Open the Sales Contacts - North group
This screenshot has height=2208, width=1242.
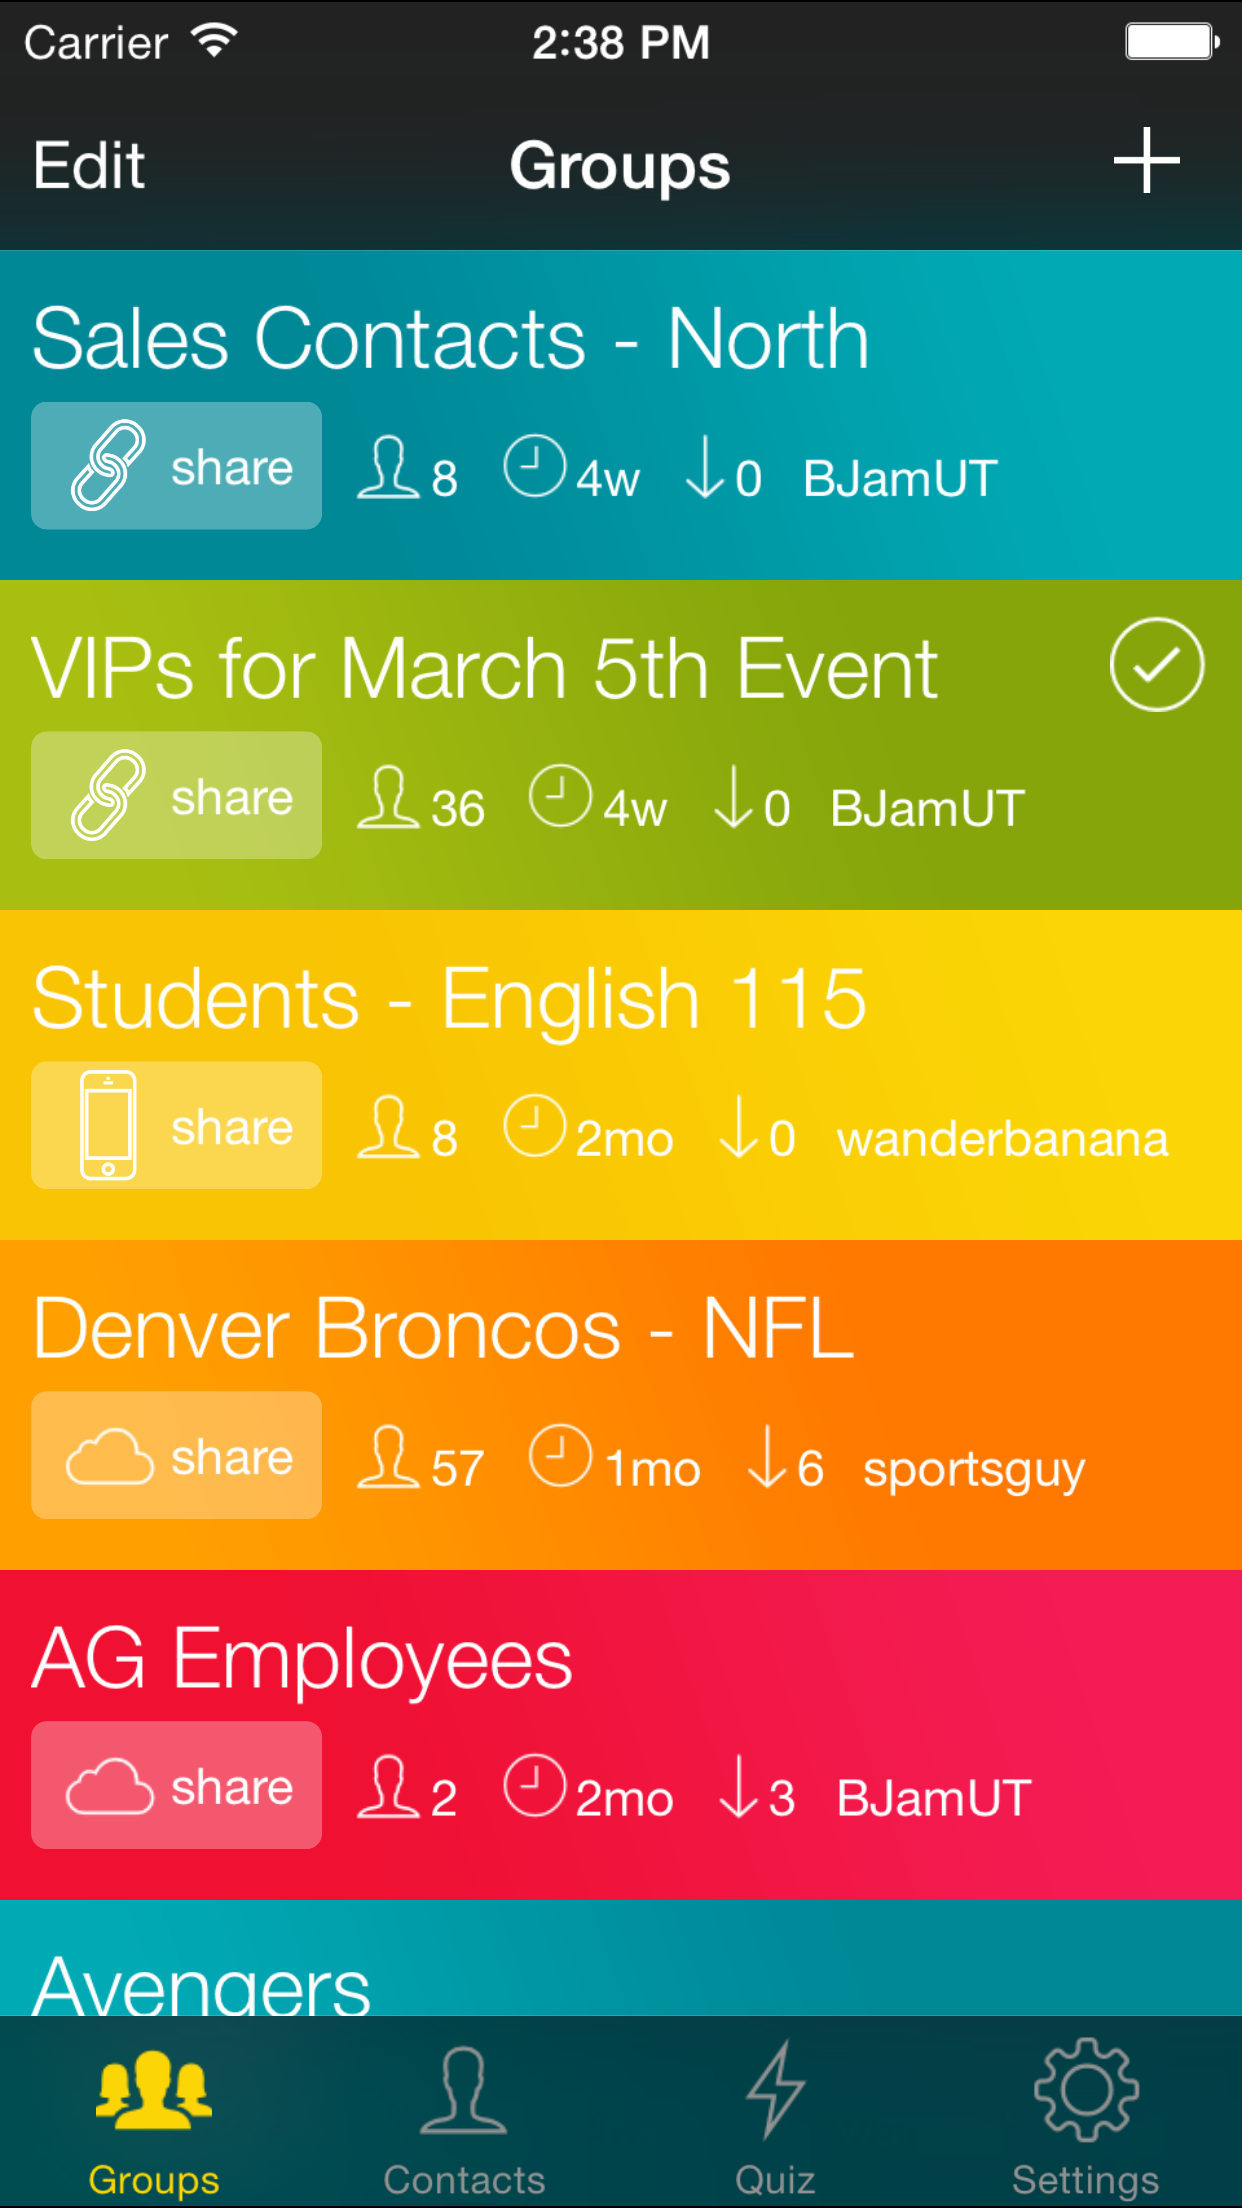coord(450,338)
